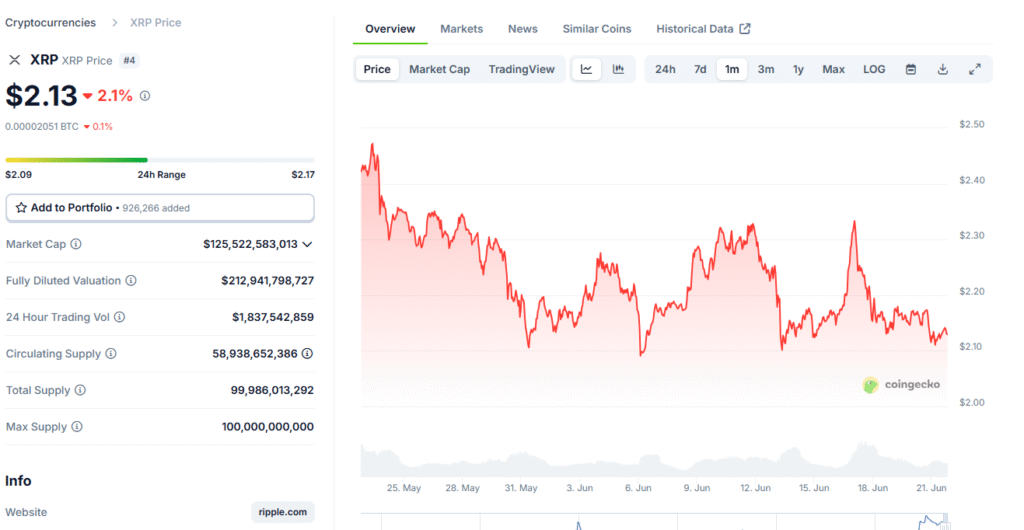Switch to line chart view icon

[x=586, y=69]
